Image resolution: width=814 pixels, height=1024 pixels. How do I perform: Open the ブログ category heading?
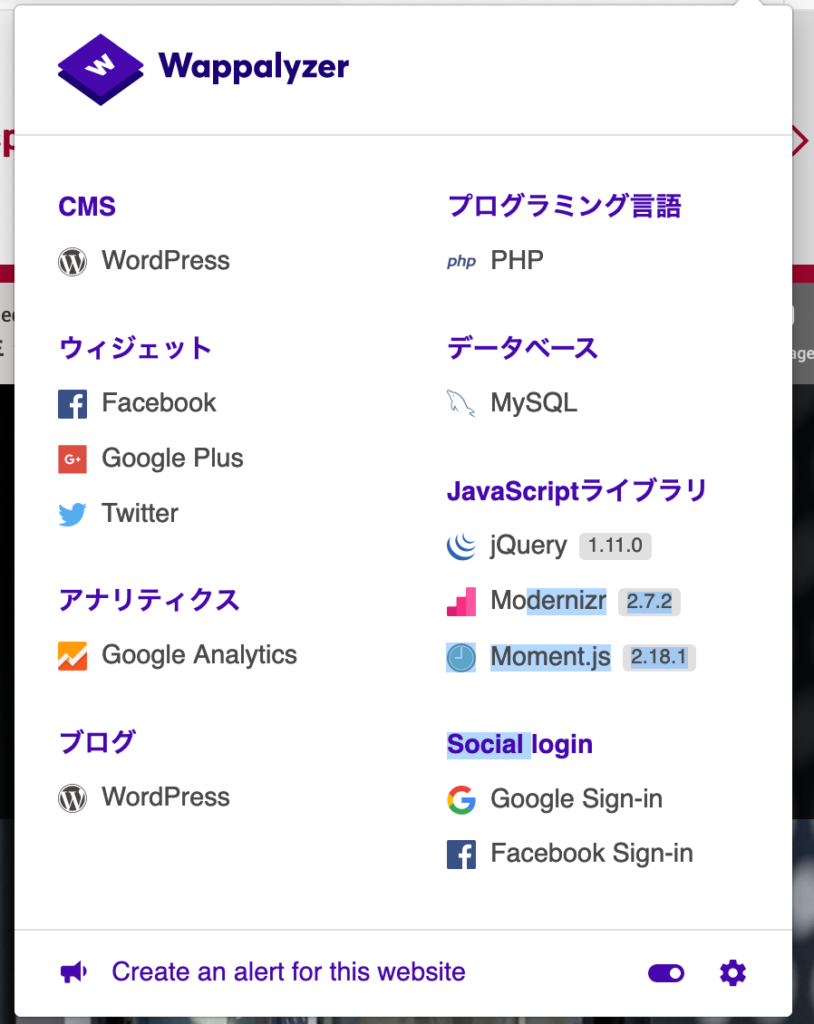tap(97, 742)
